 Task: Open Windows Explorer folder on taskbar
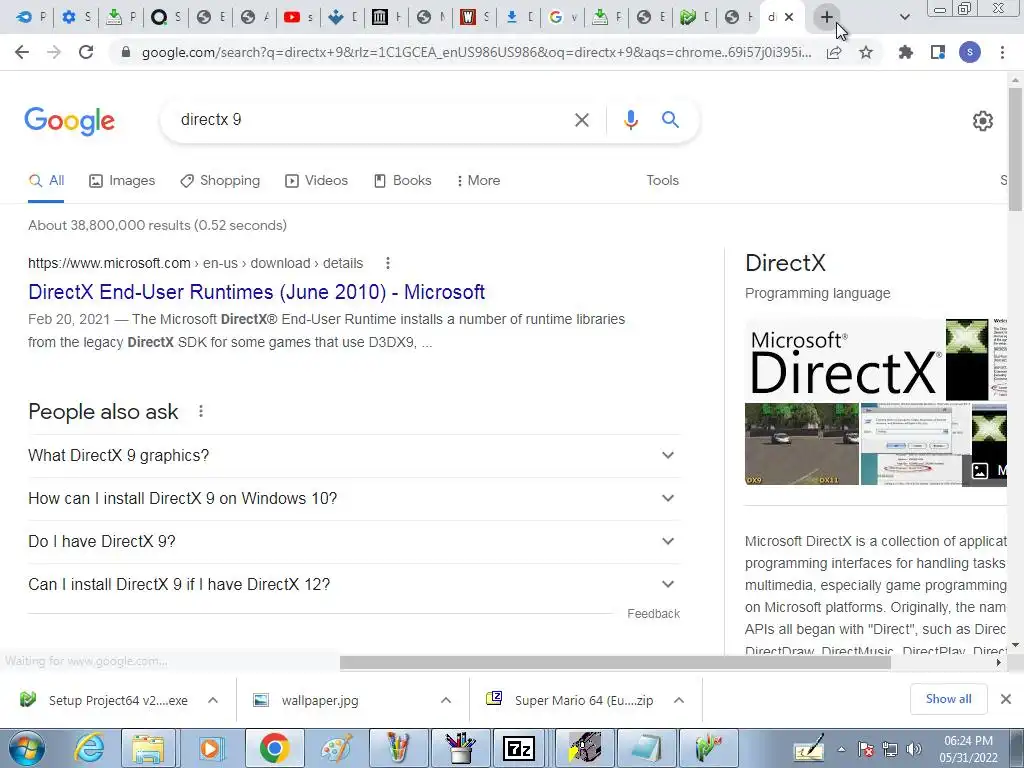148,748
